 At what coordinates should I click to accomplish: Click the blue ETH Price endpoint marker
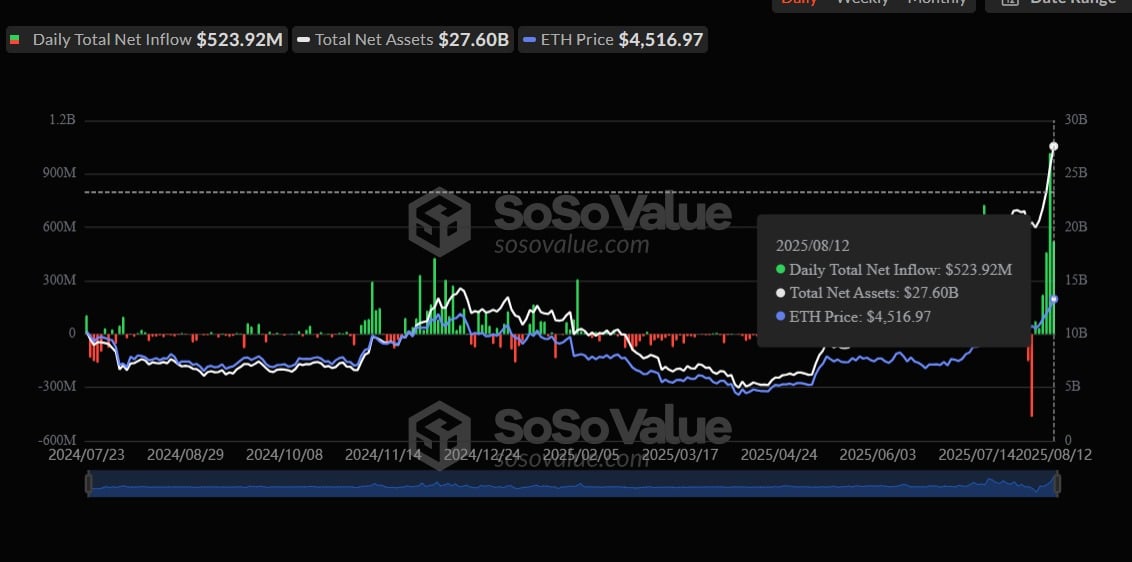(1053, 299)
